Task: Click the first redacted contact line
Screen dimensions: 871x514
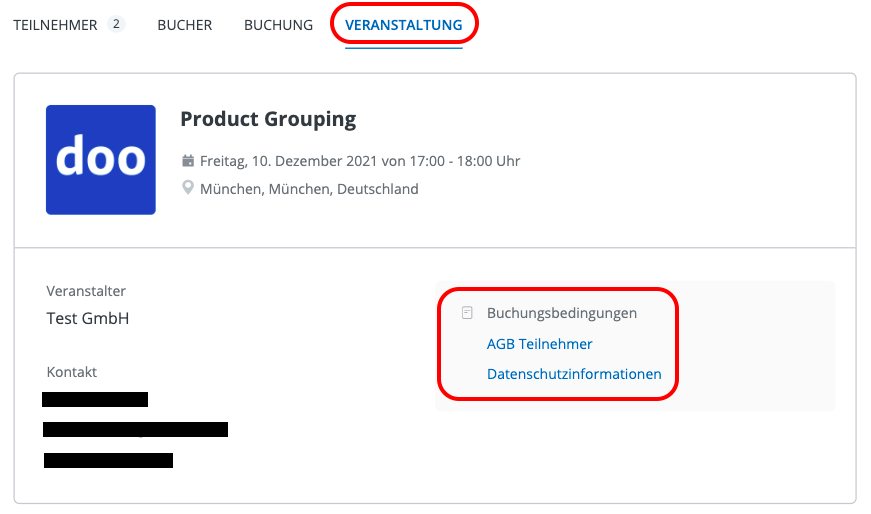Action: point(95,400)
